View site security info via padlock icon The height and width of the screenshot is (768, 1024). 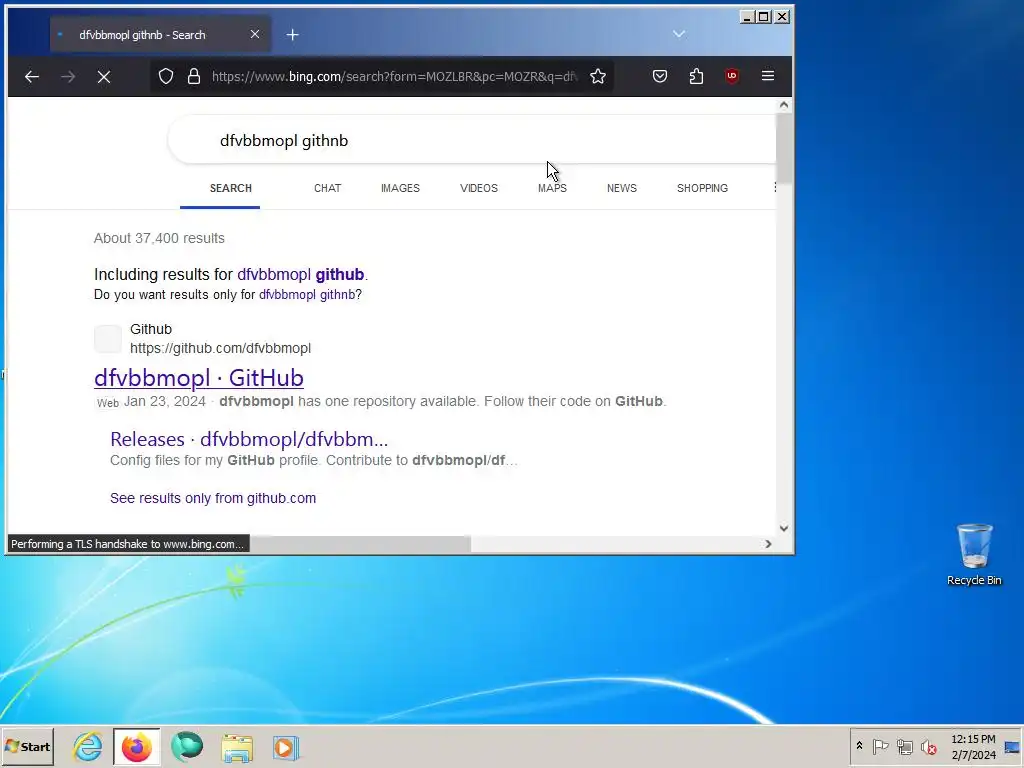click(194, 76)
